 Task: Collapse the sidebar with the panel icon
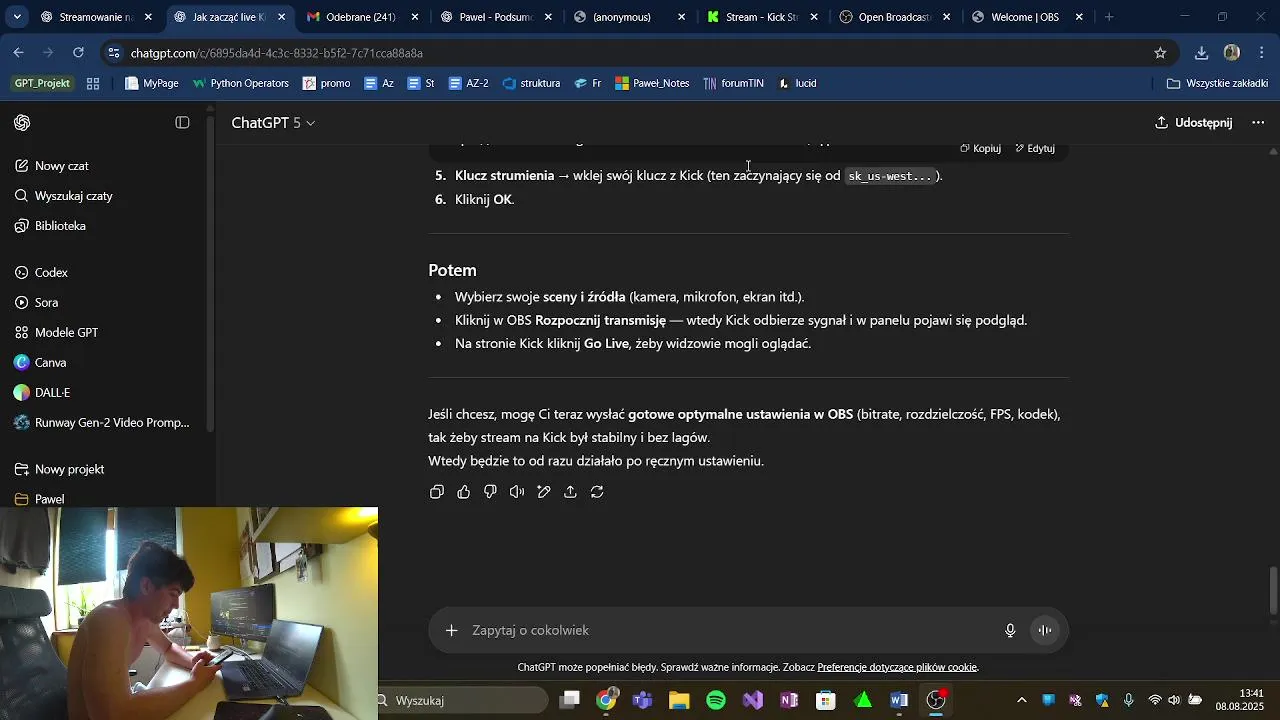tap(182, 123)
